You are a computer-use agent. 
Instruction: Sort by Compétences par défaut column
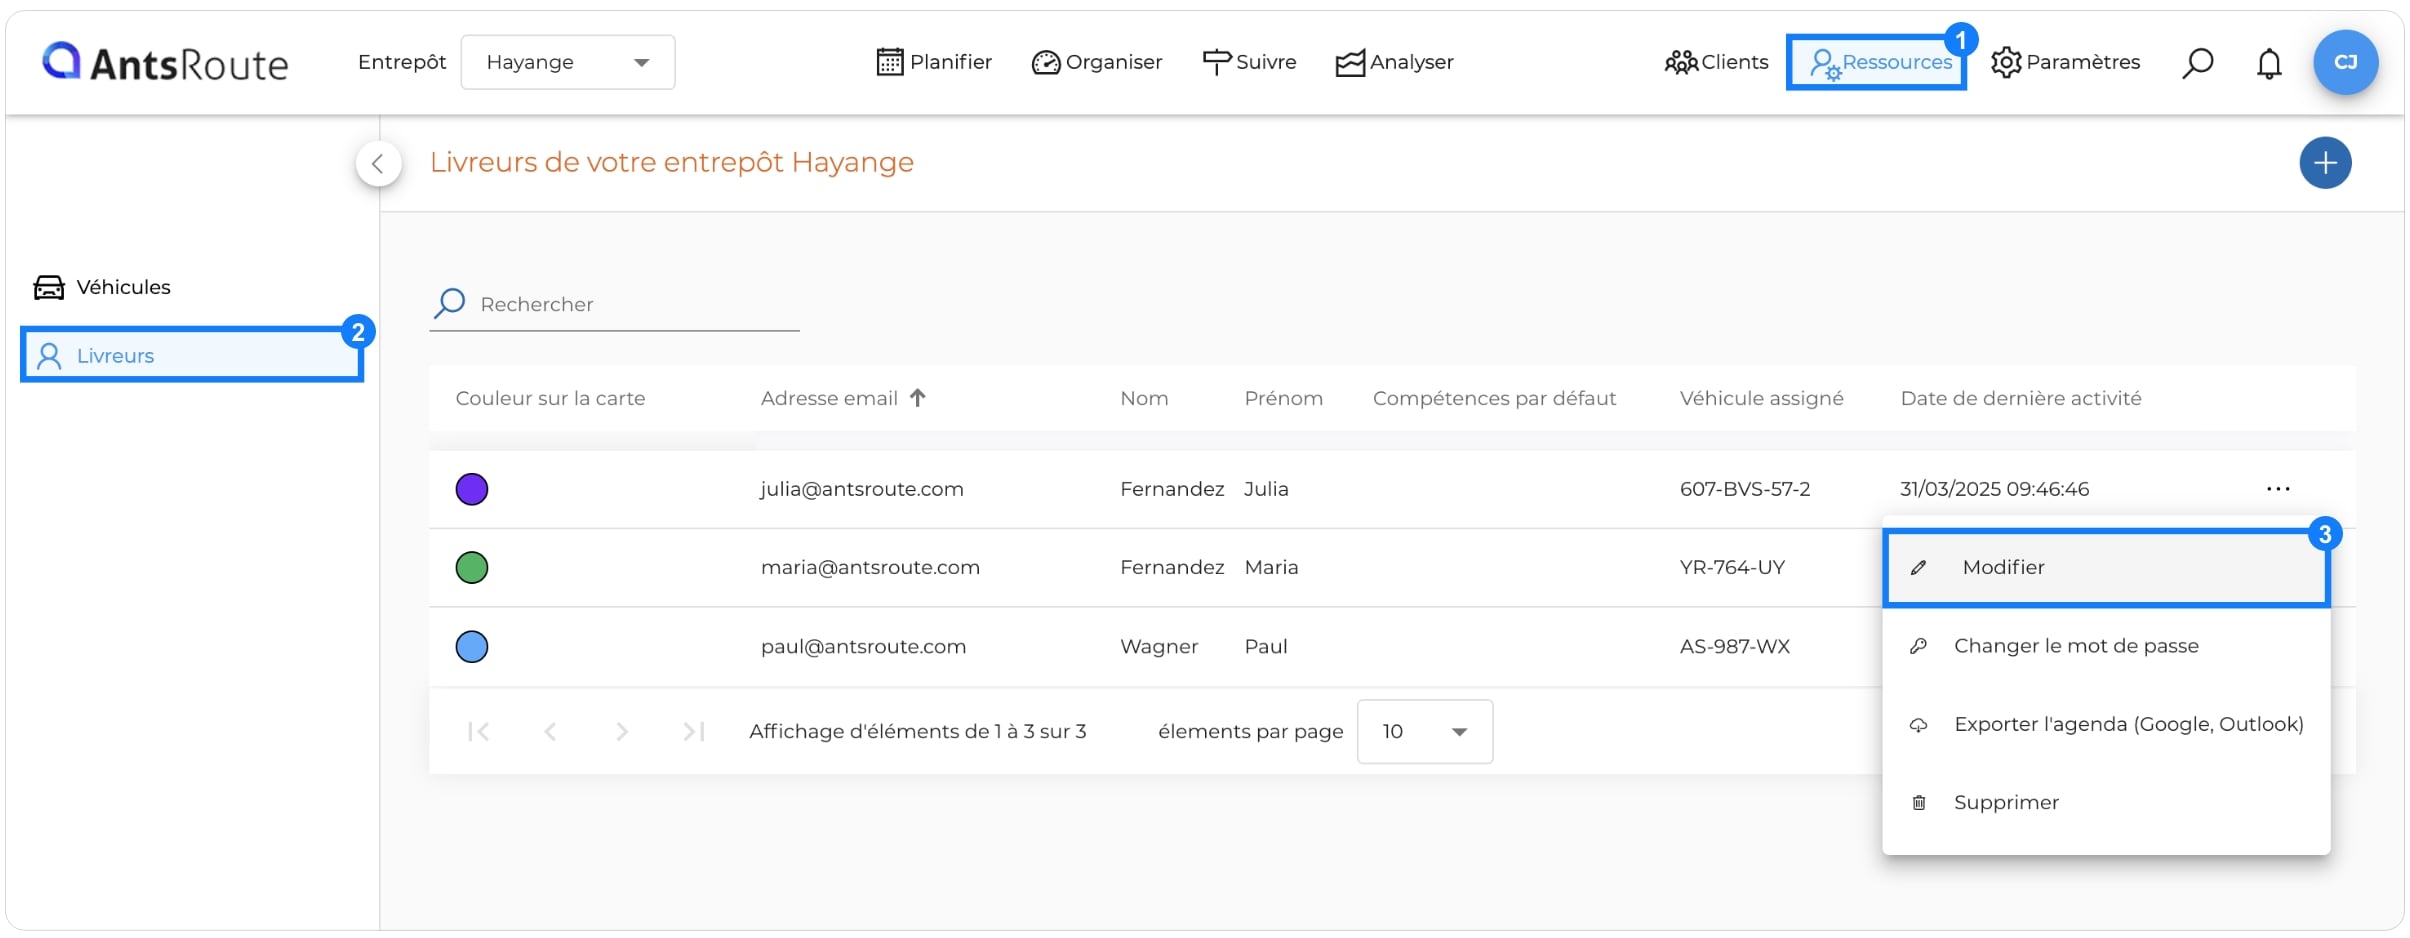click(x=1494, y=398)
